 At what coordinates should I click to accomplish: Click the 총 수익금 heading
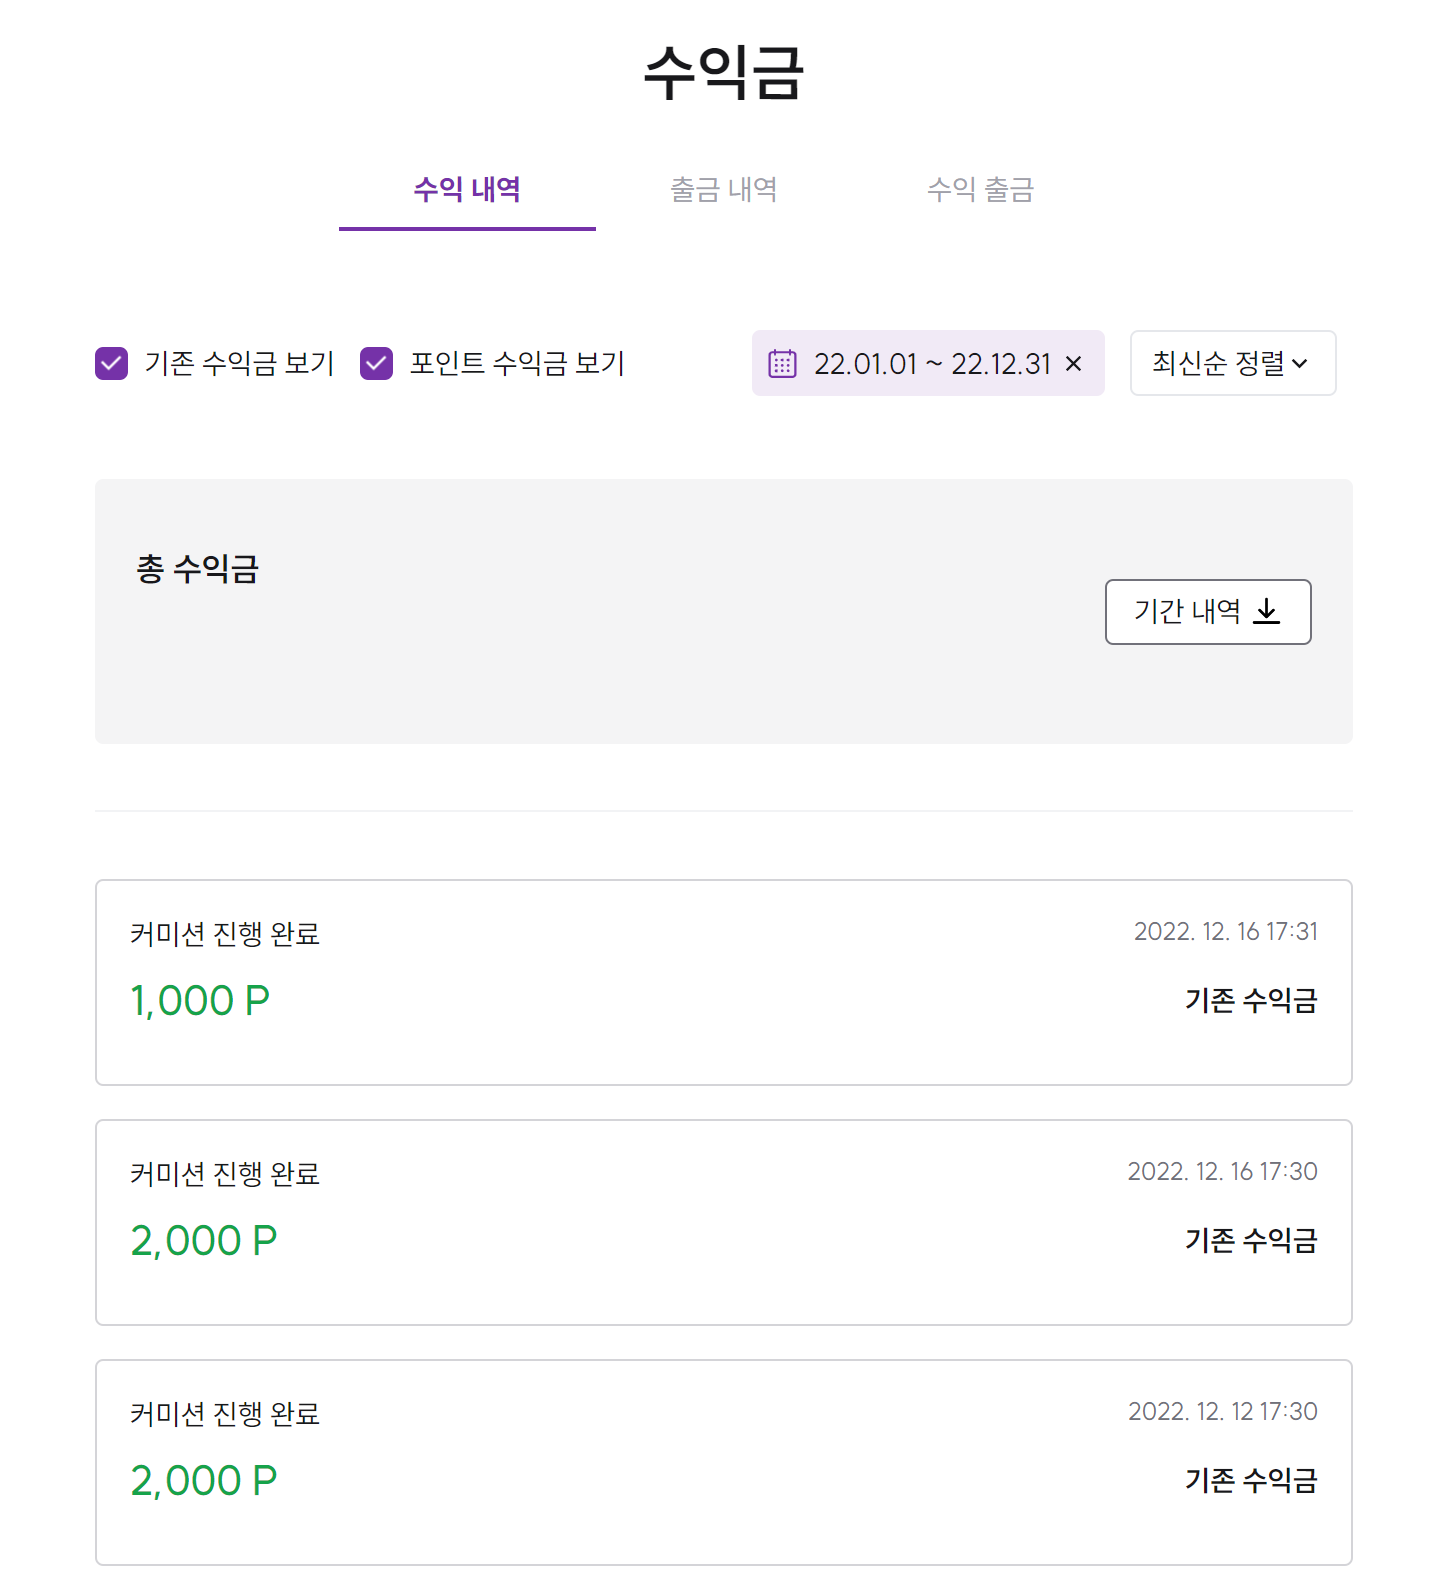point(198,569)
